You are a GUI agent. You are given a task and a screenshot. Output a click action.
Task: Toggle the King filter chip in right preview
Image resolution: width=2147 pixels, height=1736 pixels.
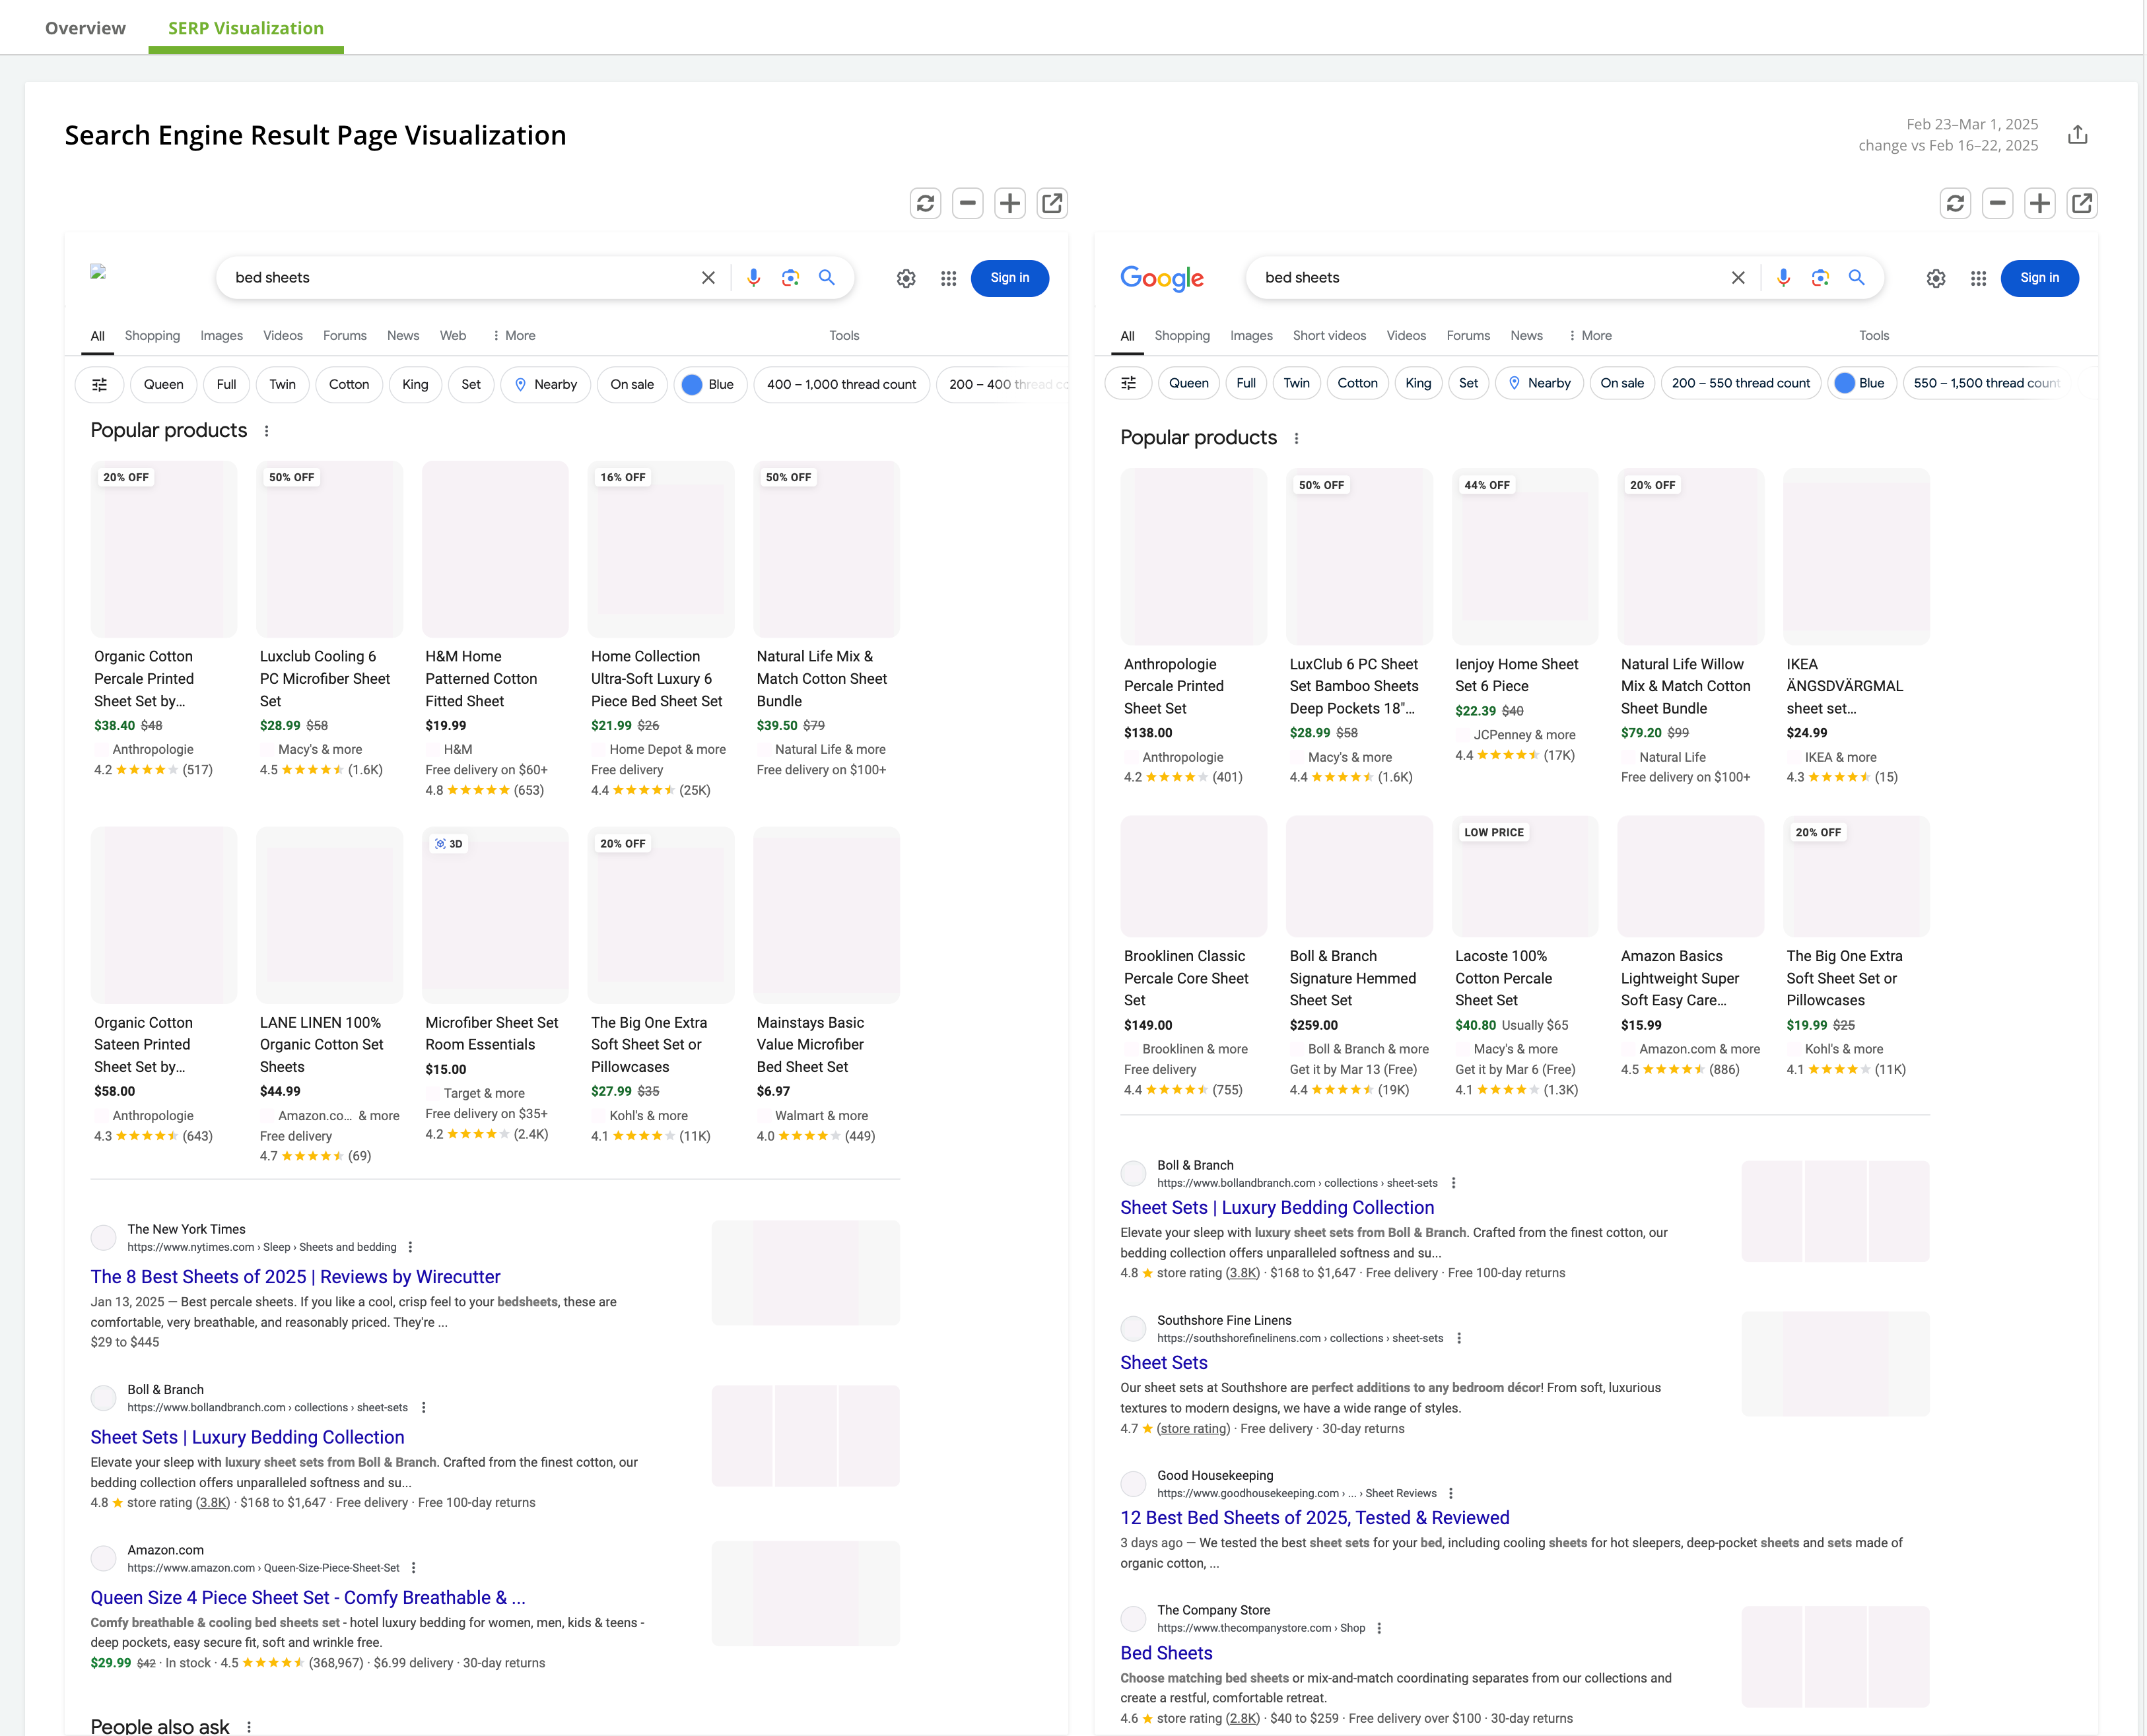tap(1418, 383)
